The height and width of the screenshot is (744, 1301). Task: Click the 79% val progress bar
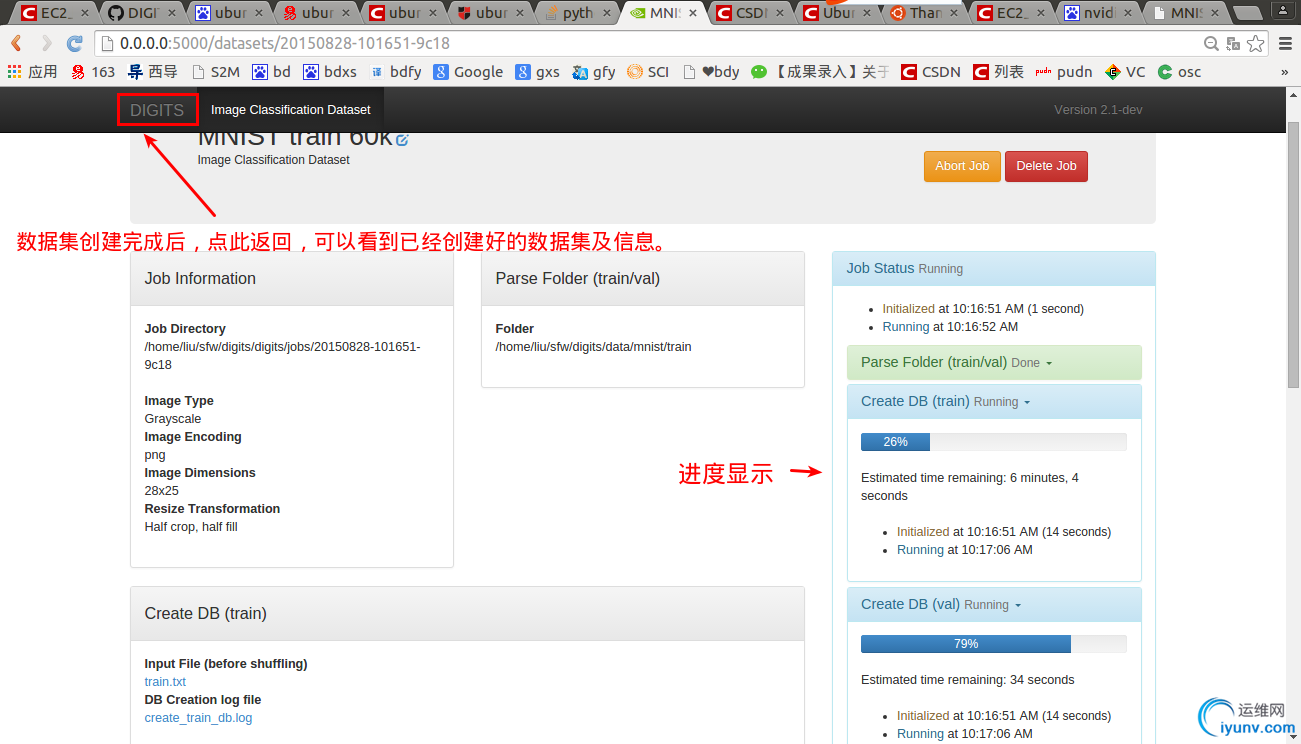click(994, 644)
